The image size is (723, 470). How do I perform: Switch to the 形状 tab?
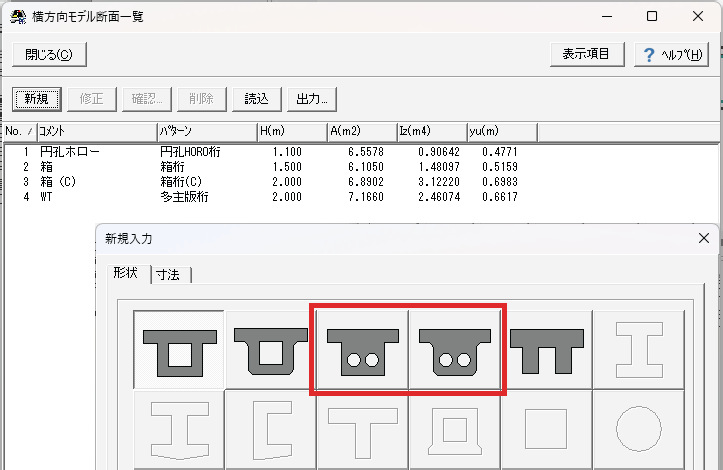126,274
